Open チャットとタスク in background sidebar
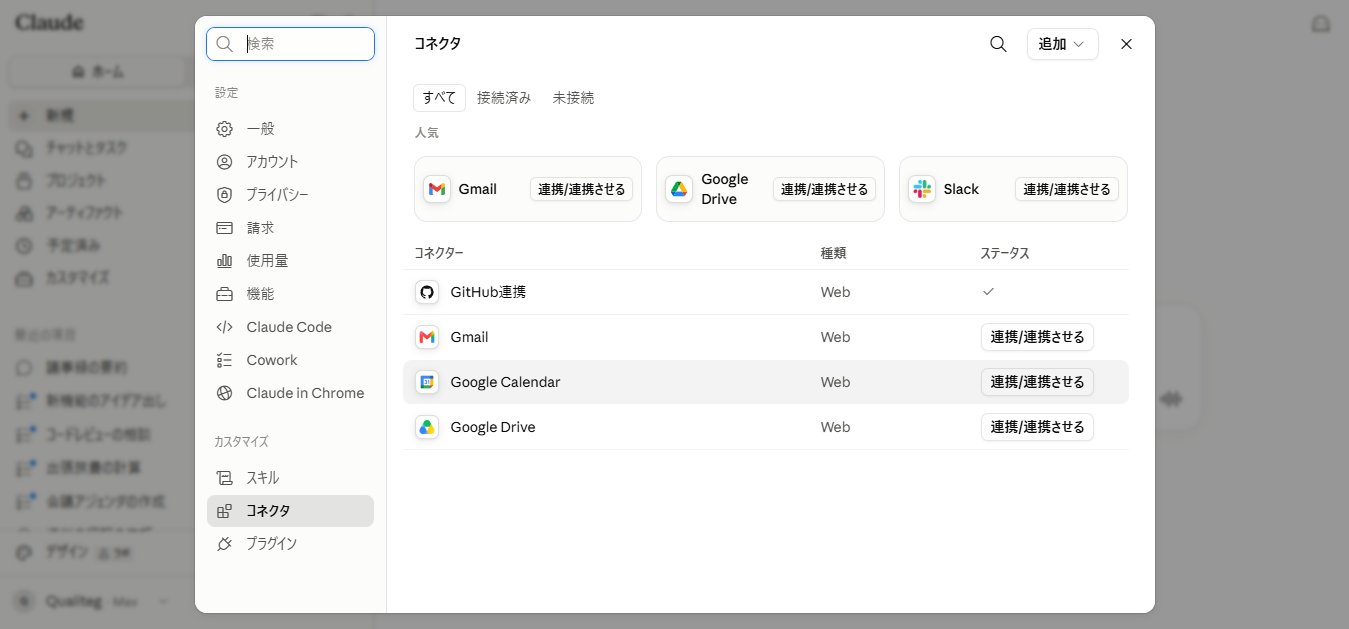 pos(87,148)
